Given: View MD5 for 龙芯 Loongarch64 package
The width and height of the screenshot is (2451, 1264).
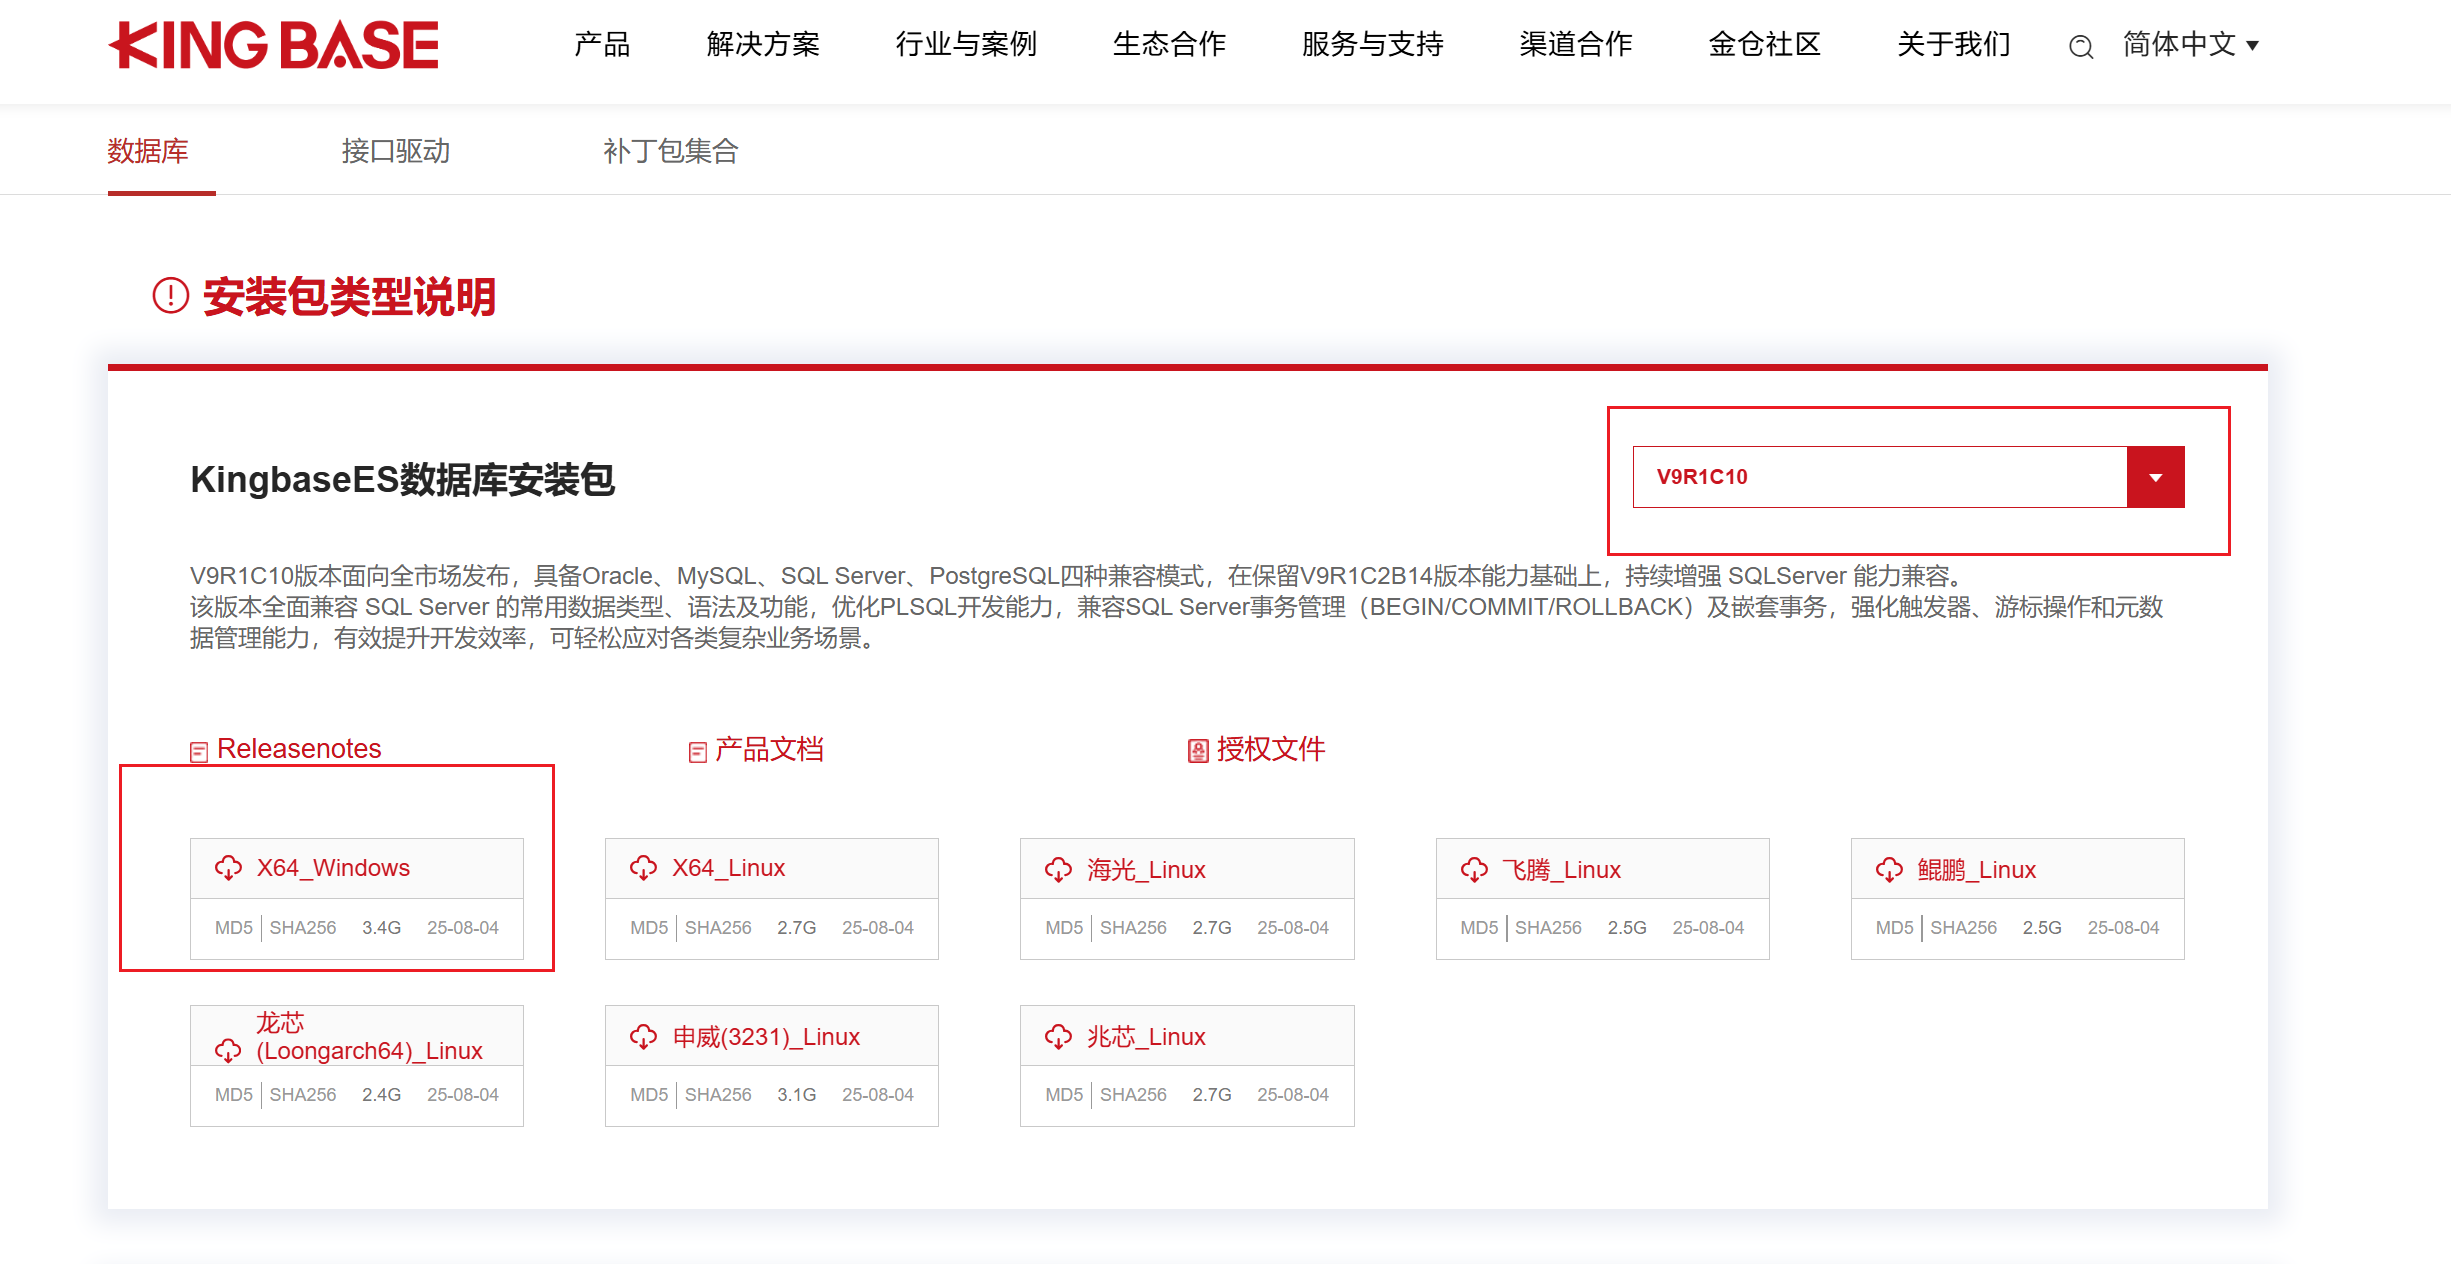Looking at the screenshot, I should [234, 1095].
